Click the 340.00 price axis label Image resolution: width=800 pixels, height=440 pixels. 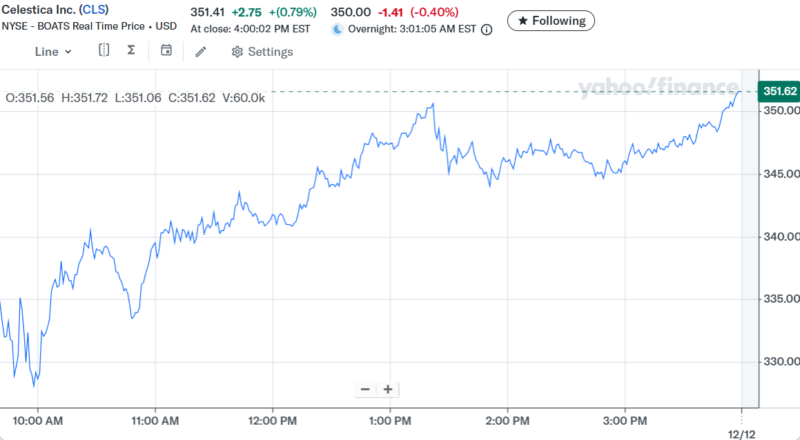[780, 237]
